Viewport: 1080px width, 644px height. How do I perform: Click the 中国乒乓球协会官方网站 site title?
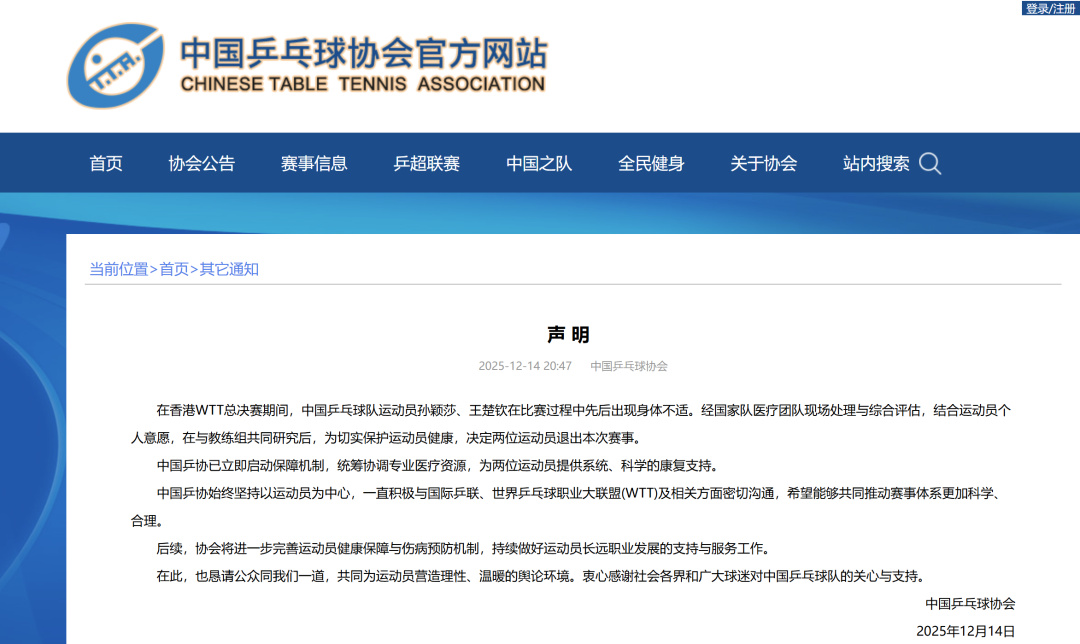[x=363, y=53]
